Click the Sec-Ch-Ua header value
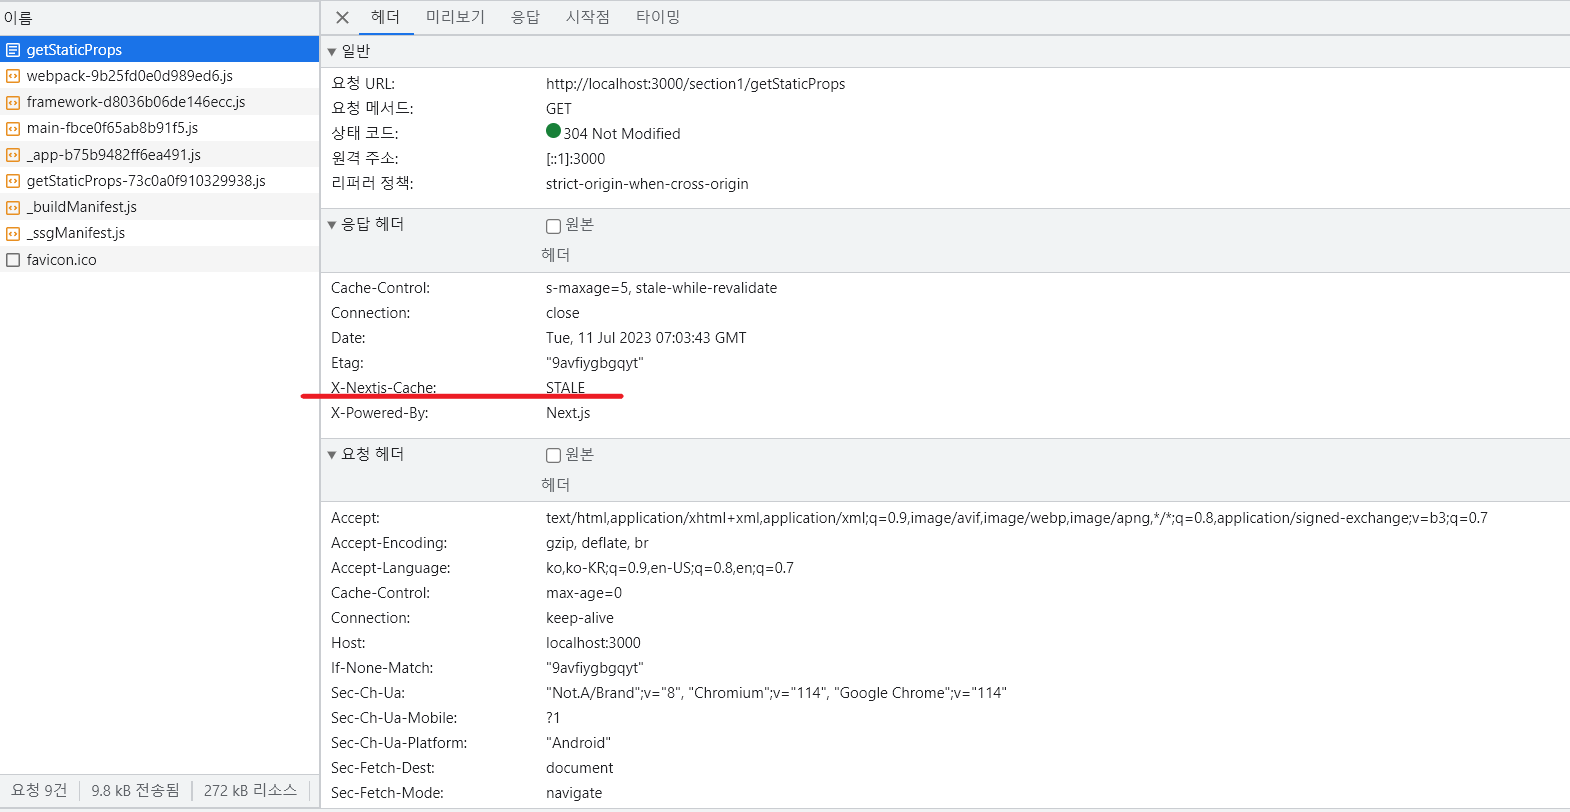This screenshot has height=812, width=1570. click(x=776, y=693)
